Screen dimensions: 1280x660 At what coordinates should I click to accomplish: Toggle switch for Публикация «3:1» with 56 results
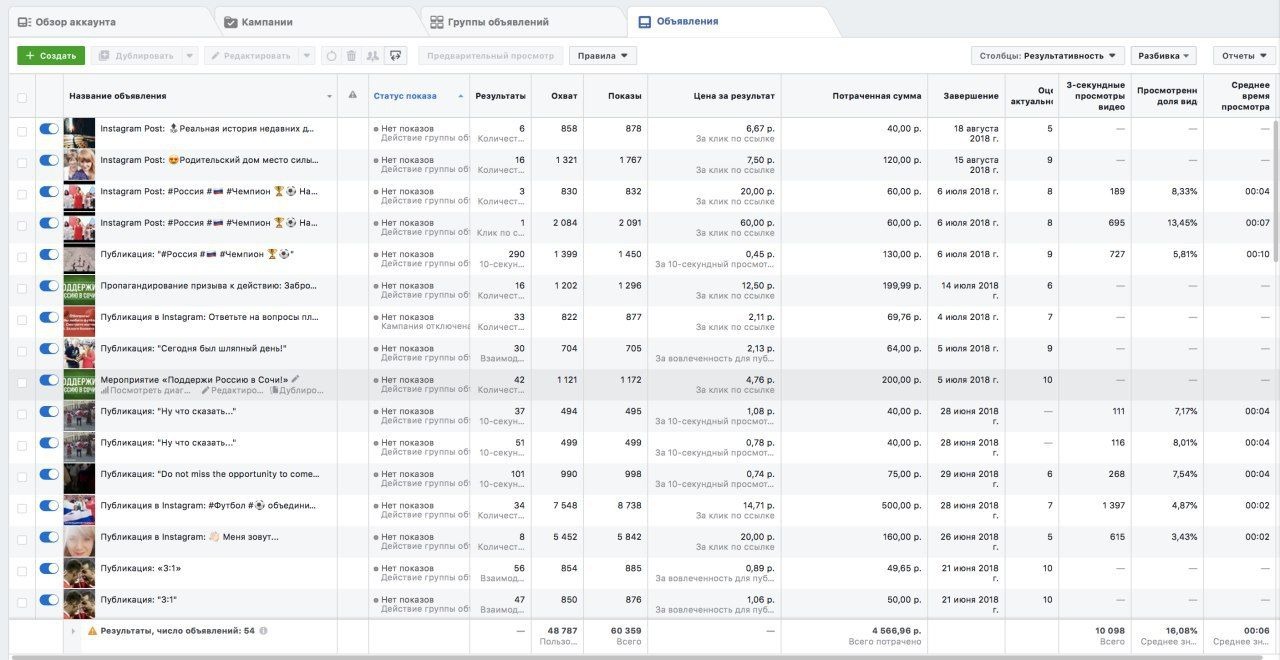tap(49, 568)
